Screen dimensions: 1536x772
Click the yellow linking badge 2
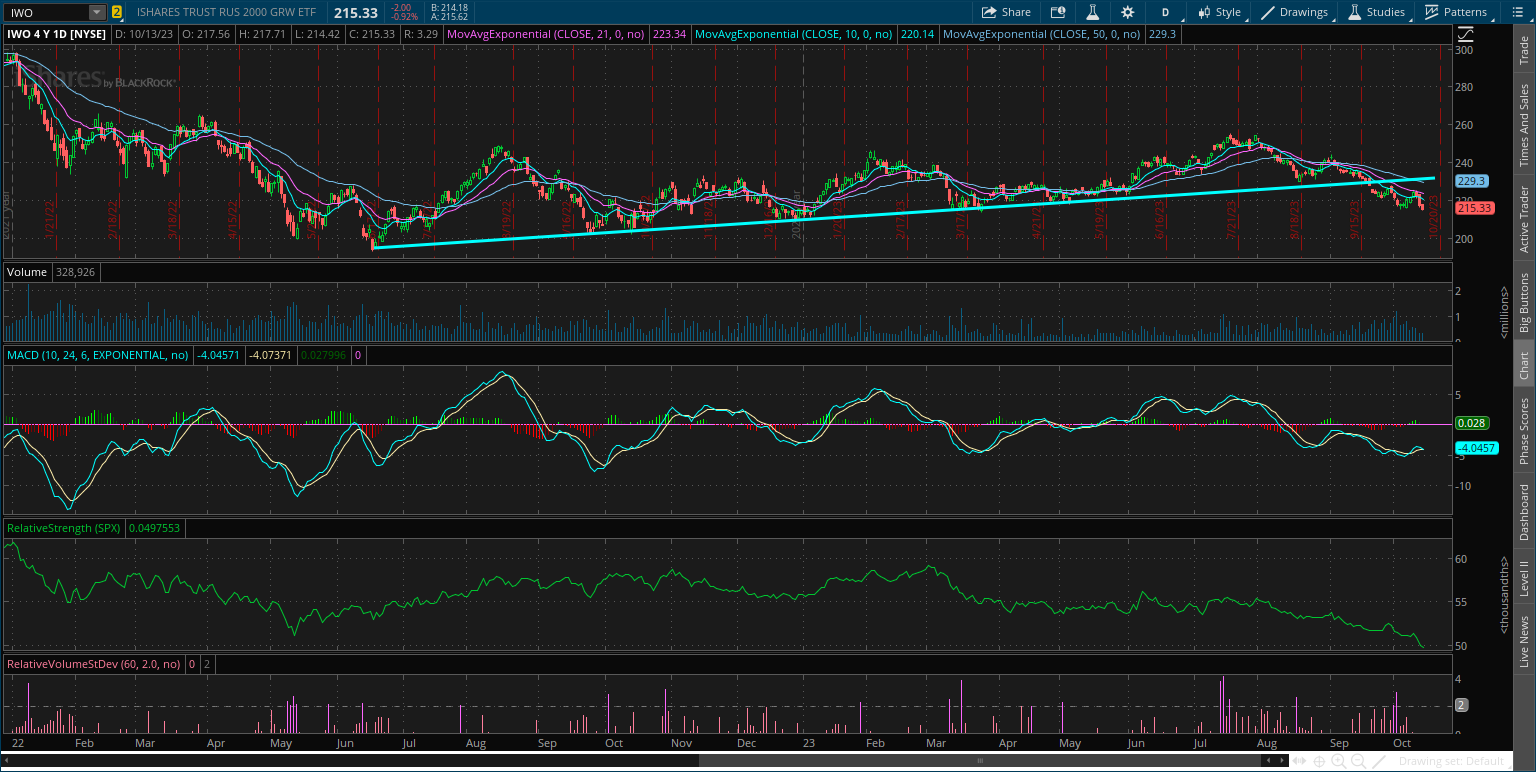(x=117, y=12)
